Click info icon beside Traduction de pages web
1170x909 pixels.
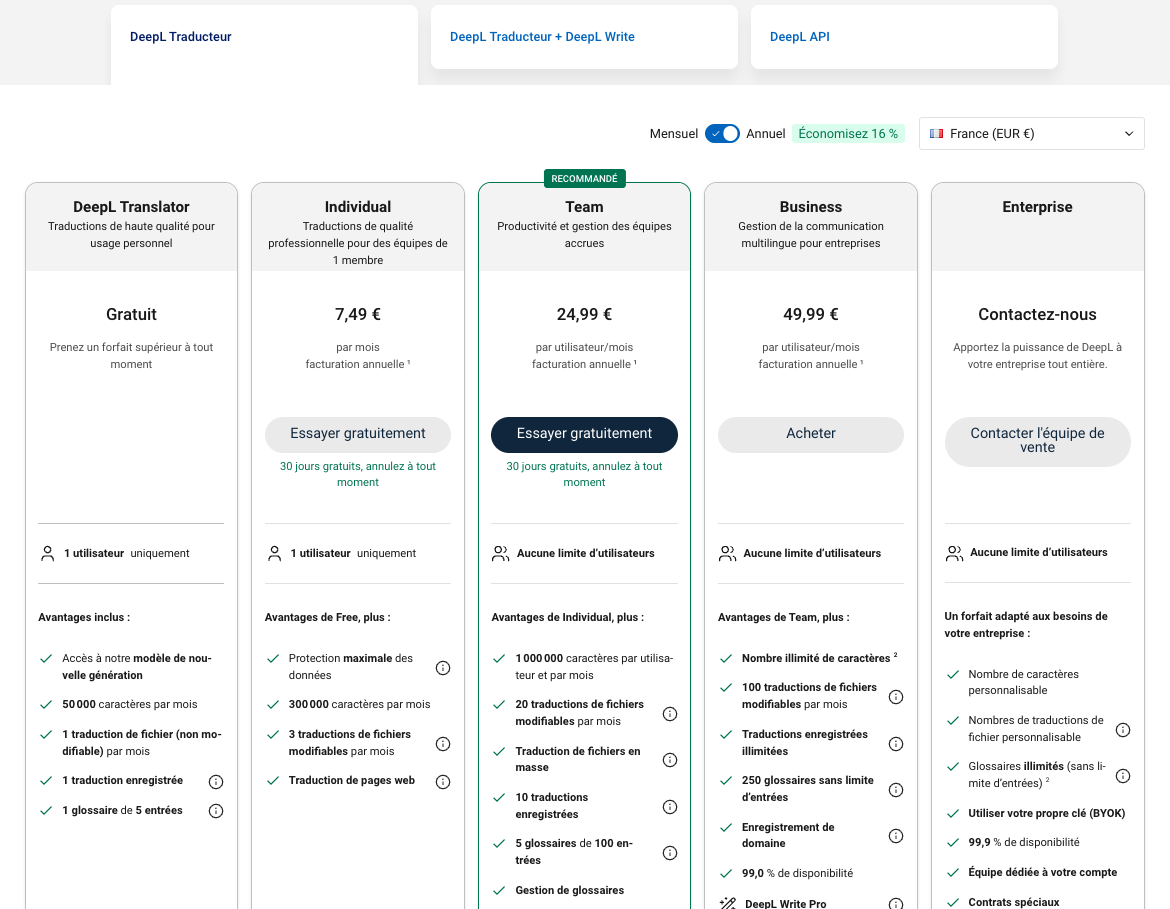[x=442, y=781]
